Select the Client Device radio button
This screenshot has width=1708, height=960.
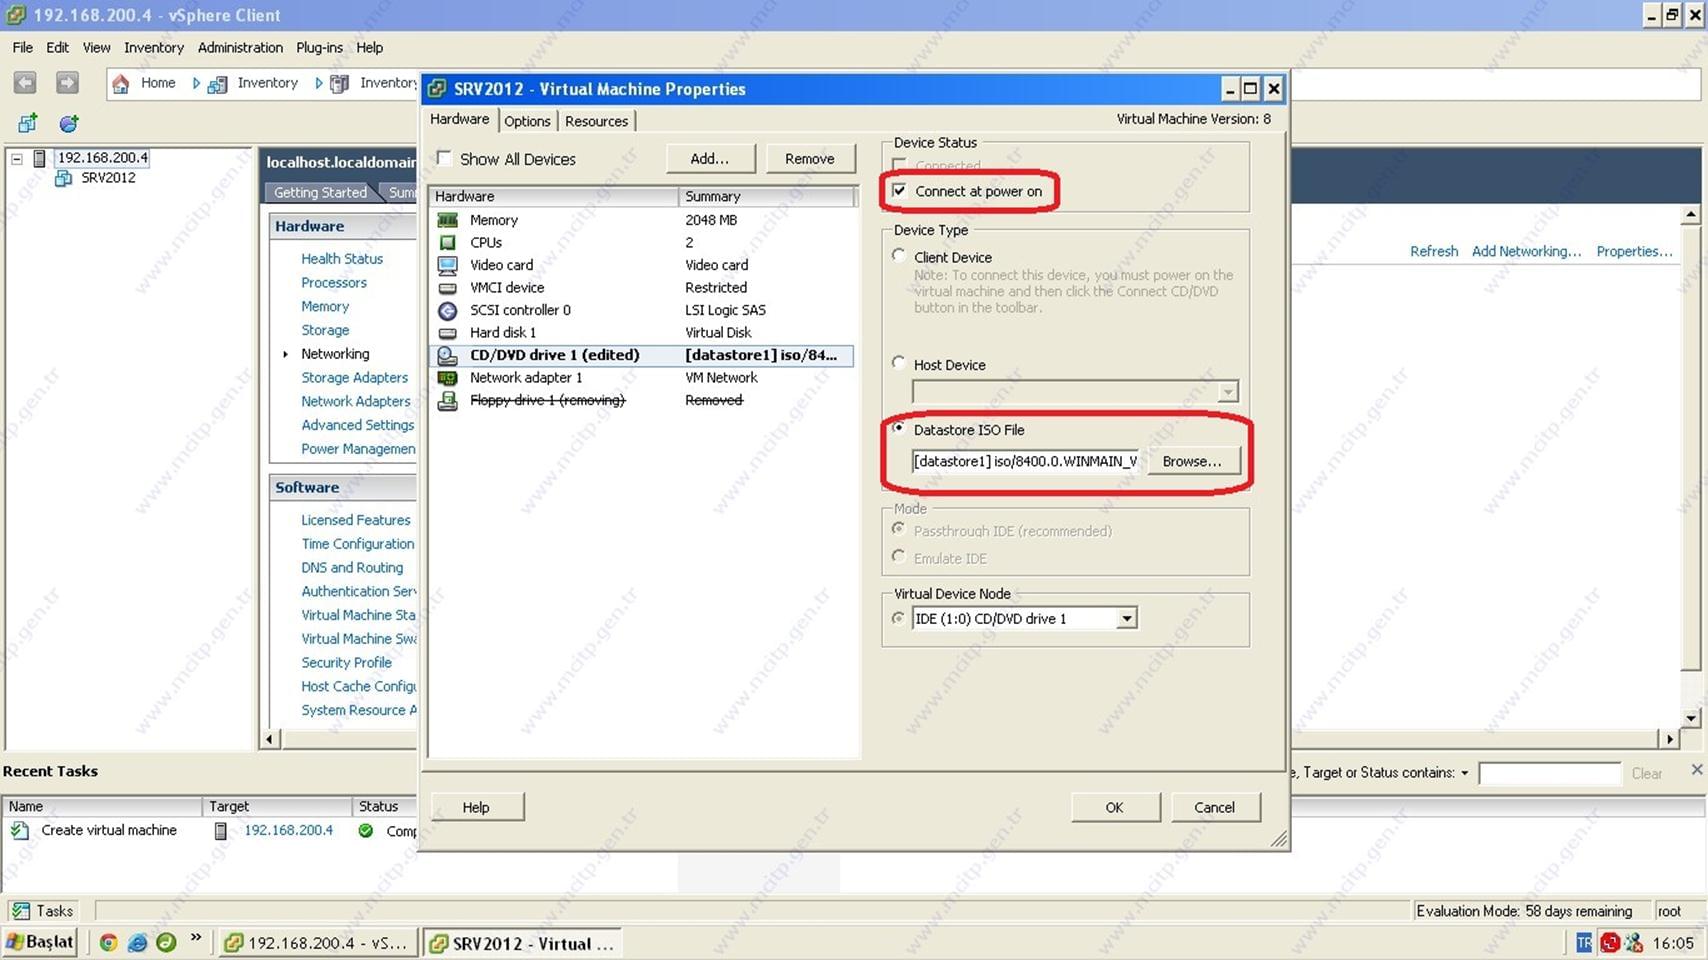click(899, 256)
